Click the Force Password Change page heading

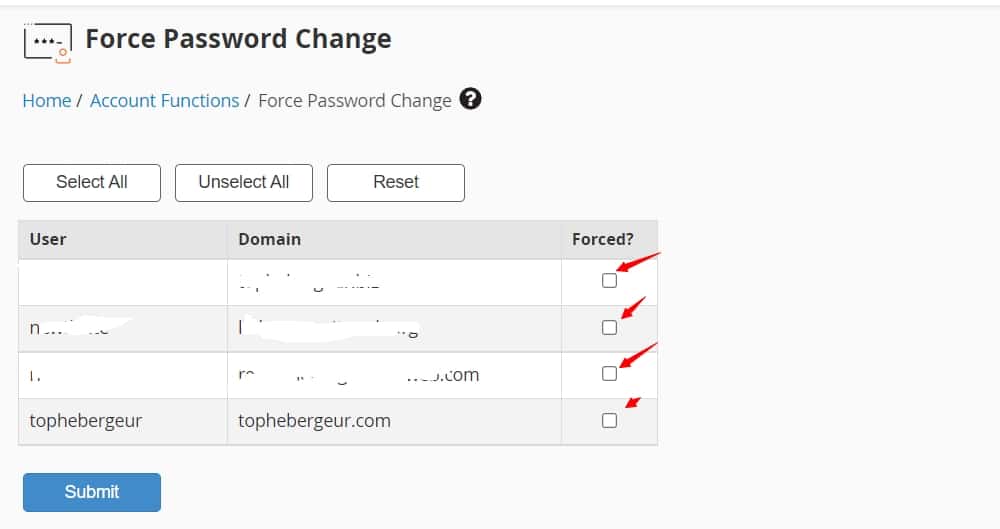click(239, 39)
